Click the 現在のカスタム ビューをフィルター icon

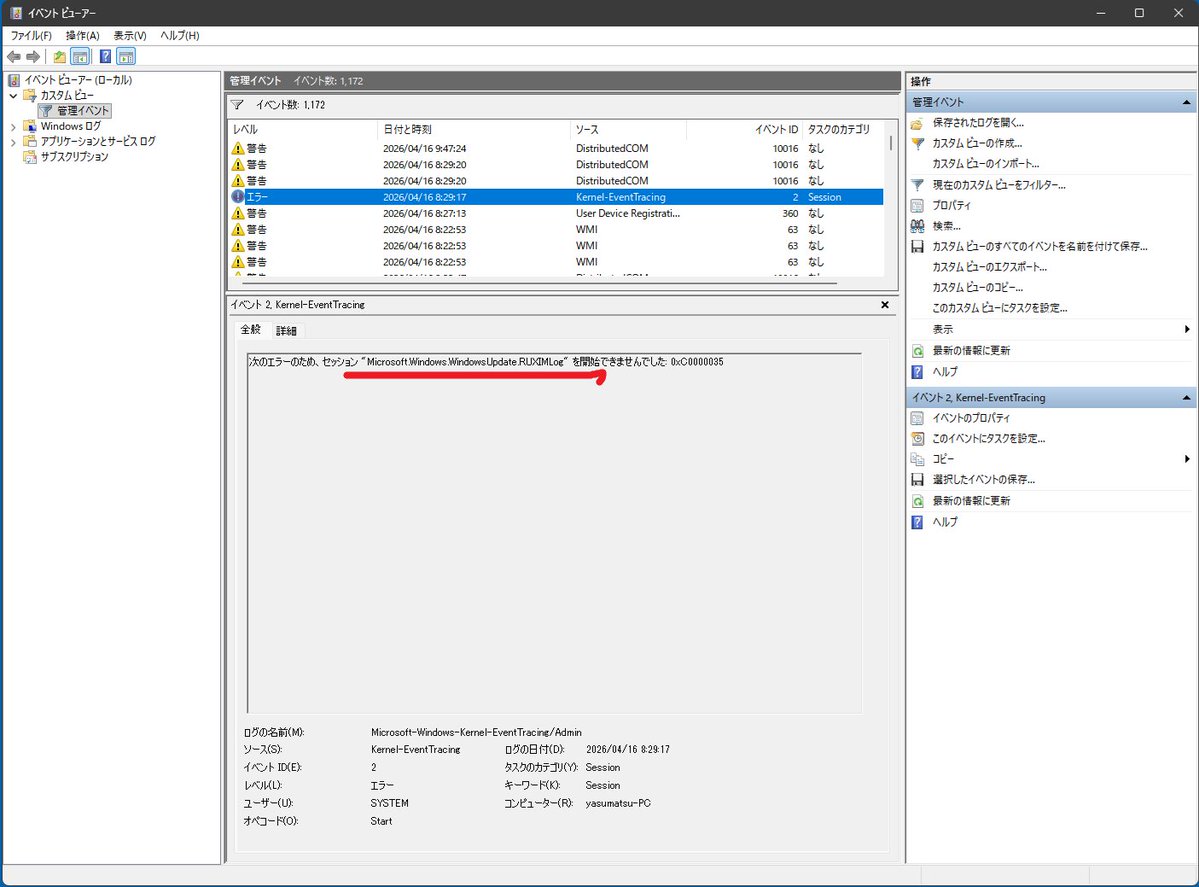918,184
